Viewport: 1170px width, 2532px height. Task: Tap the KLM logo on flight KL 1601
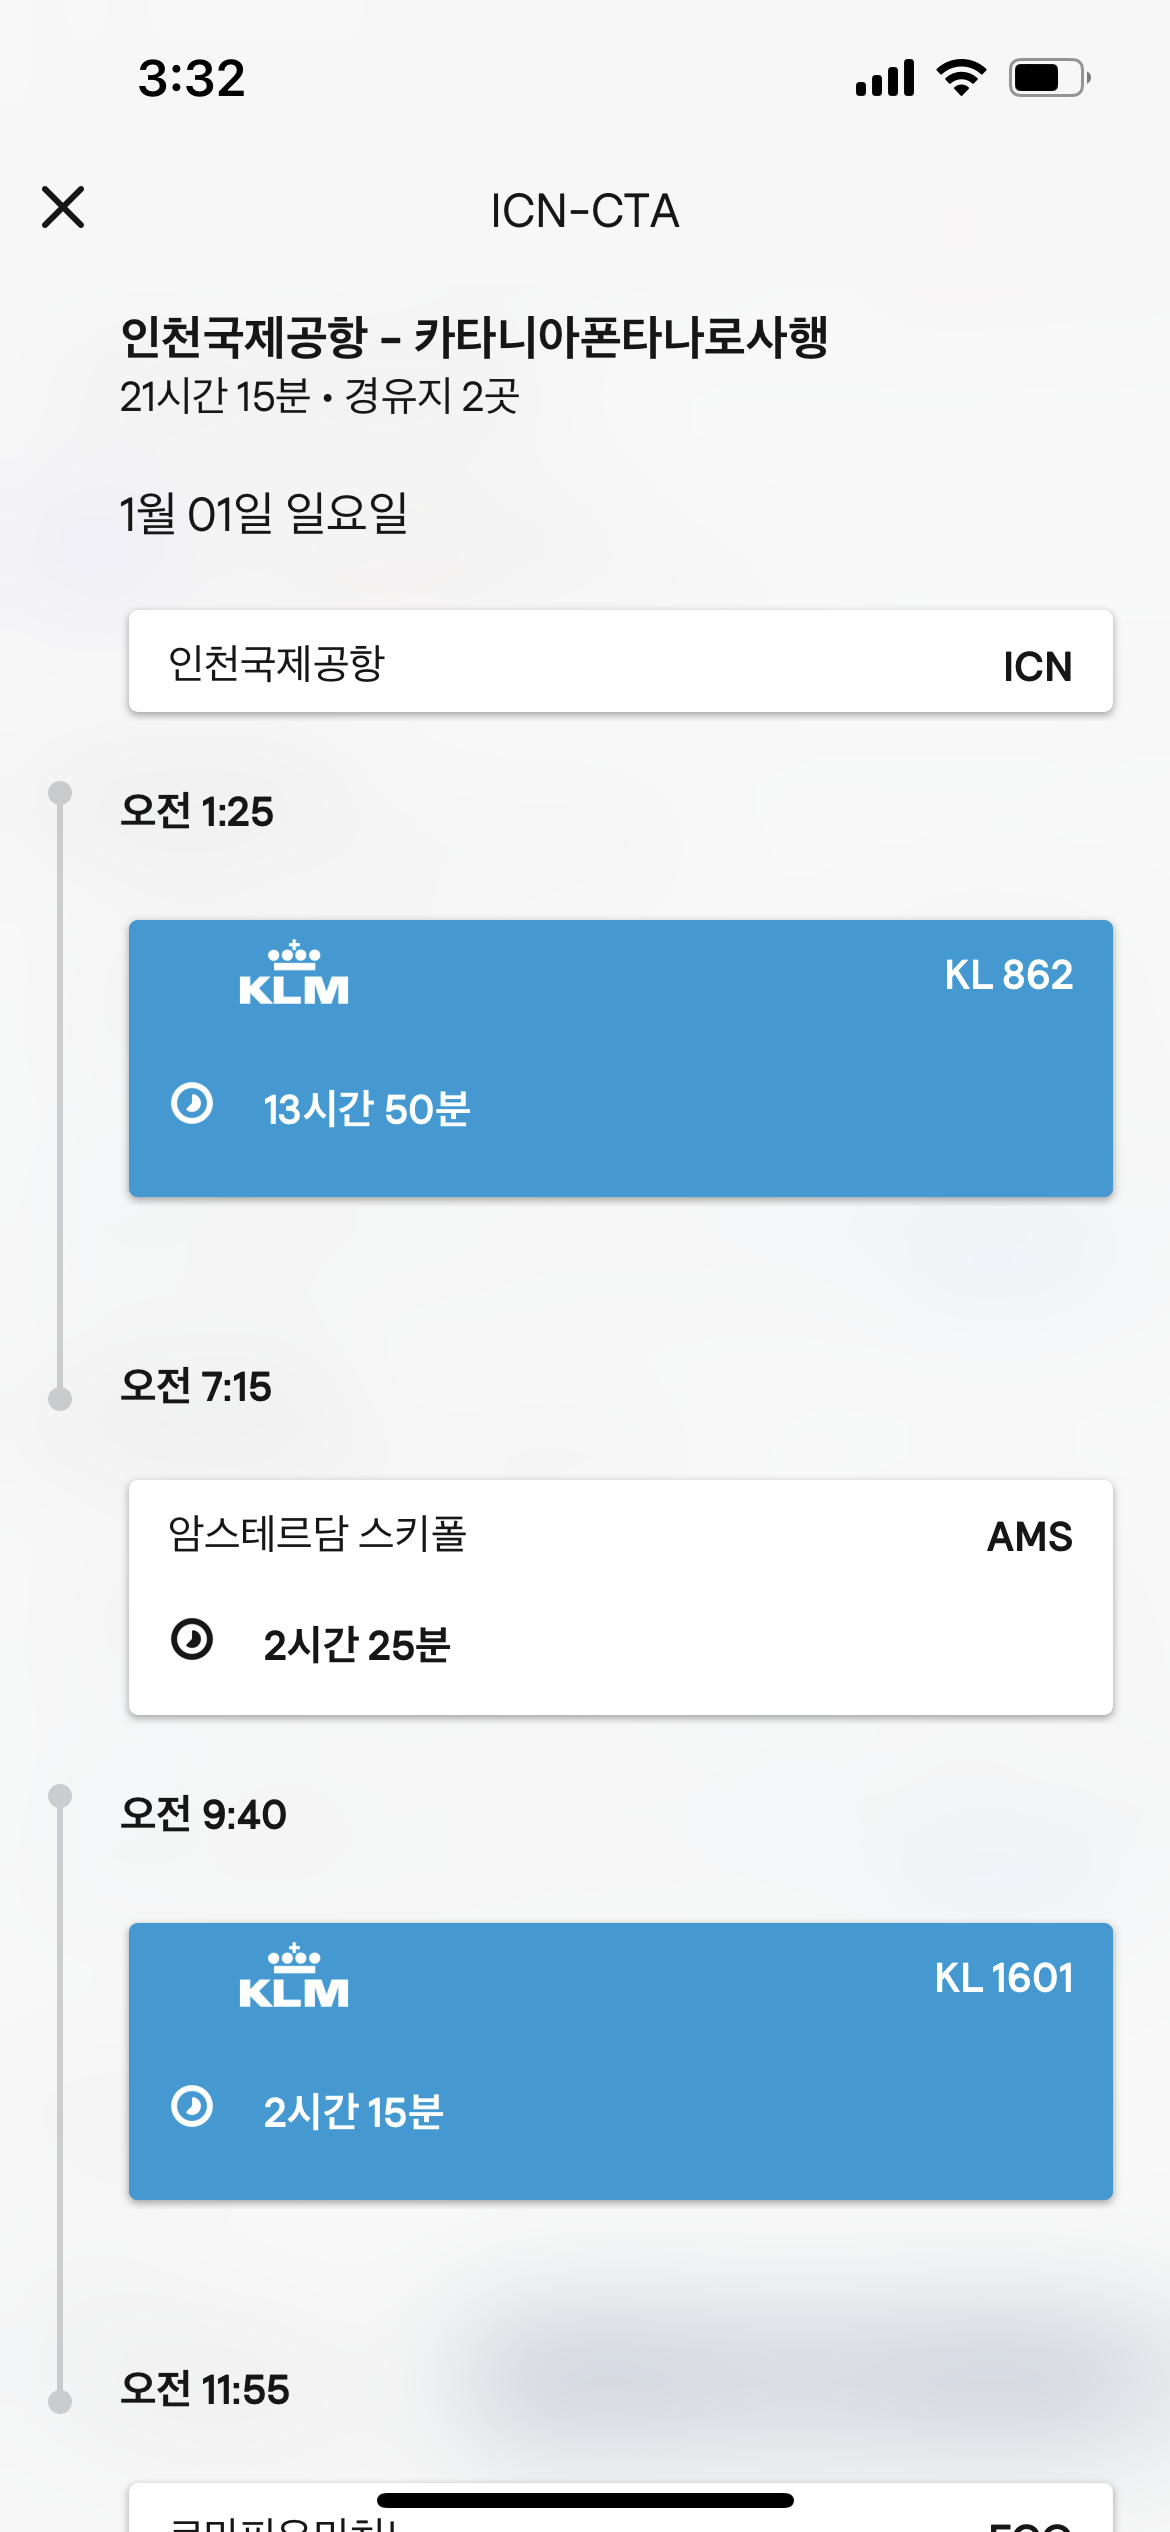click(x=293, y=1977)
